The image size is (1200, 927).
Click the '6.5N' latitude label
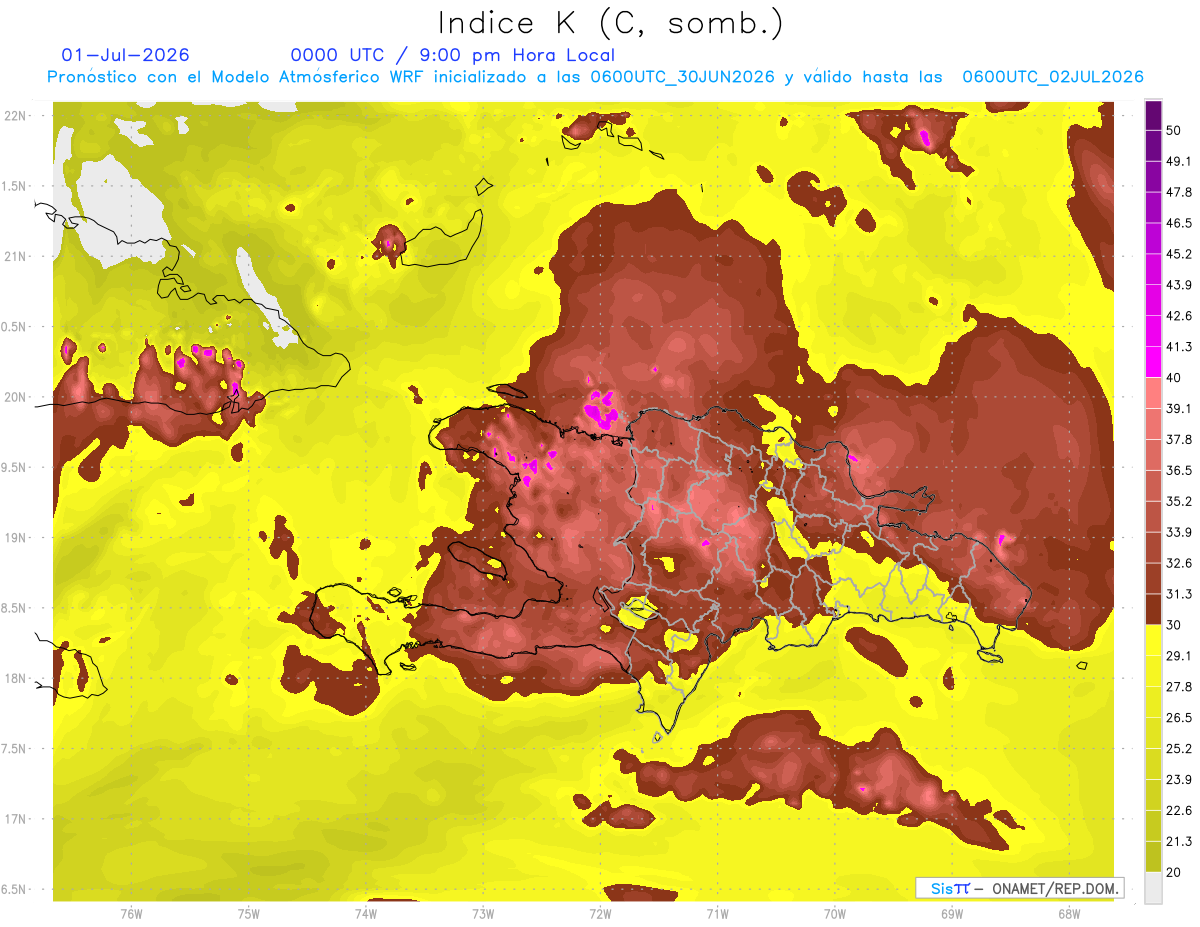14,889
